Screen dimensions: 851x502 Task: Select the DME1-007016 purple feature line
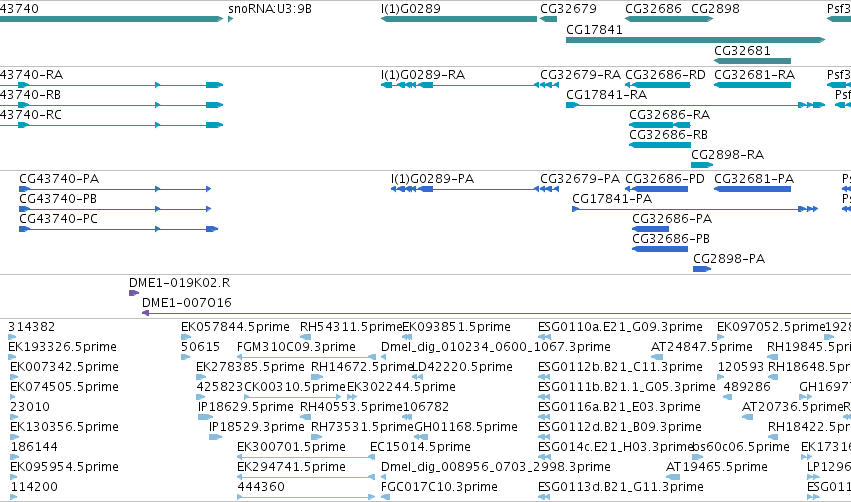(497, 313)
